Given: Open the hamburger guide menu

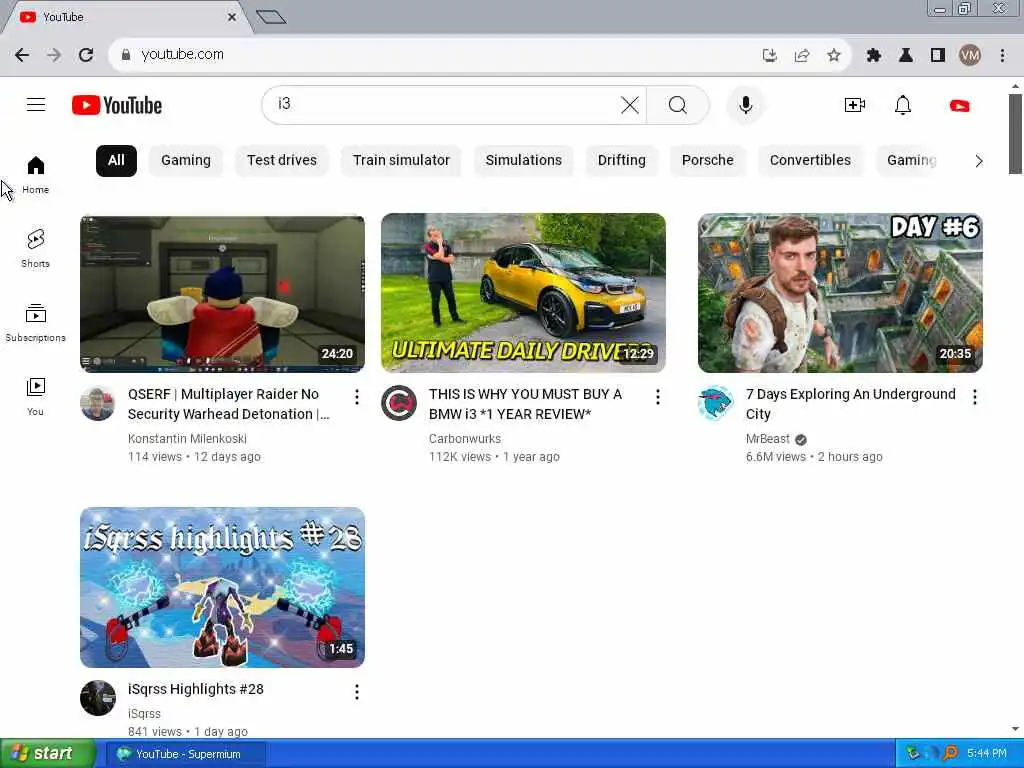Looking at the screenshot, I should 36,104.
